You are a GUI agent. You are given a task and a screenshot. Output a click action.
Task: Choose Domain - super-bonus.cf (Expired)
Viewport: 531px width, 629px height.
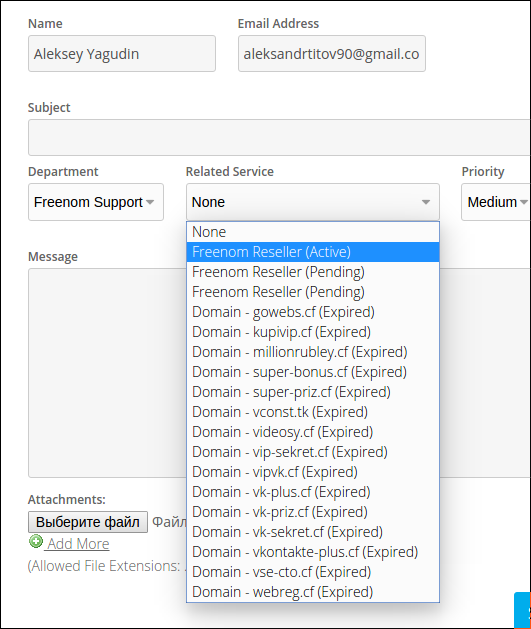point(313,372)
